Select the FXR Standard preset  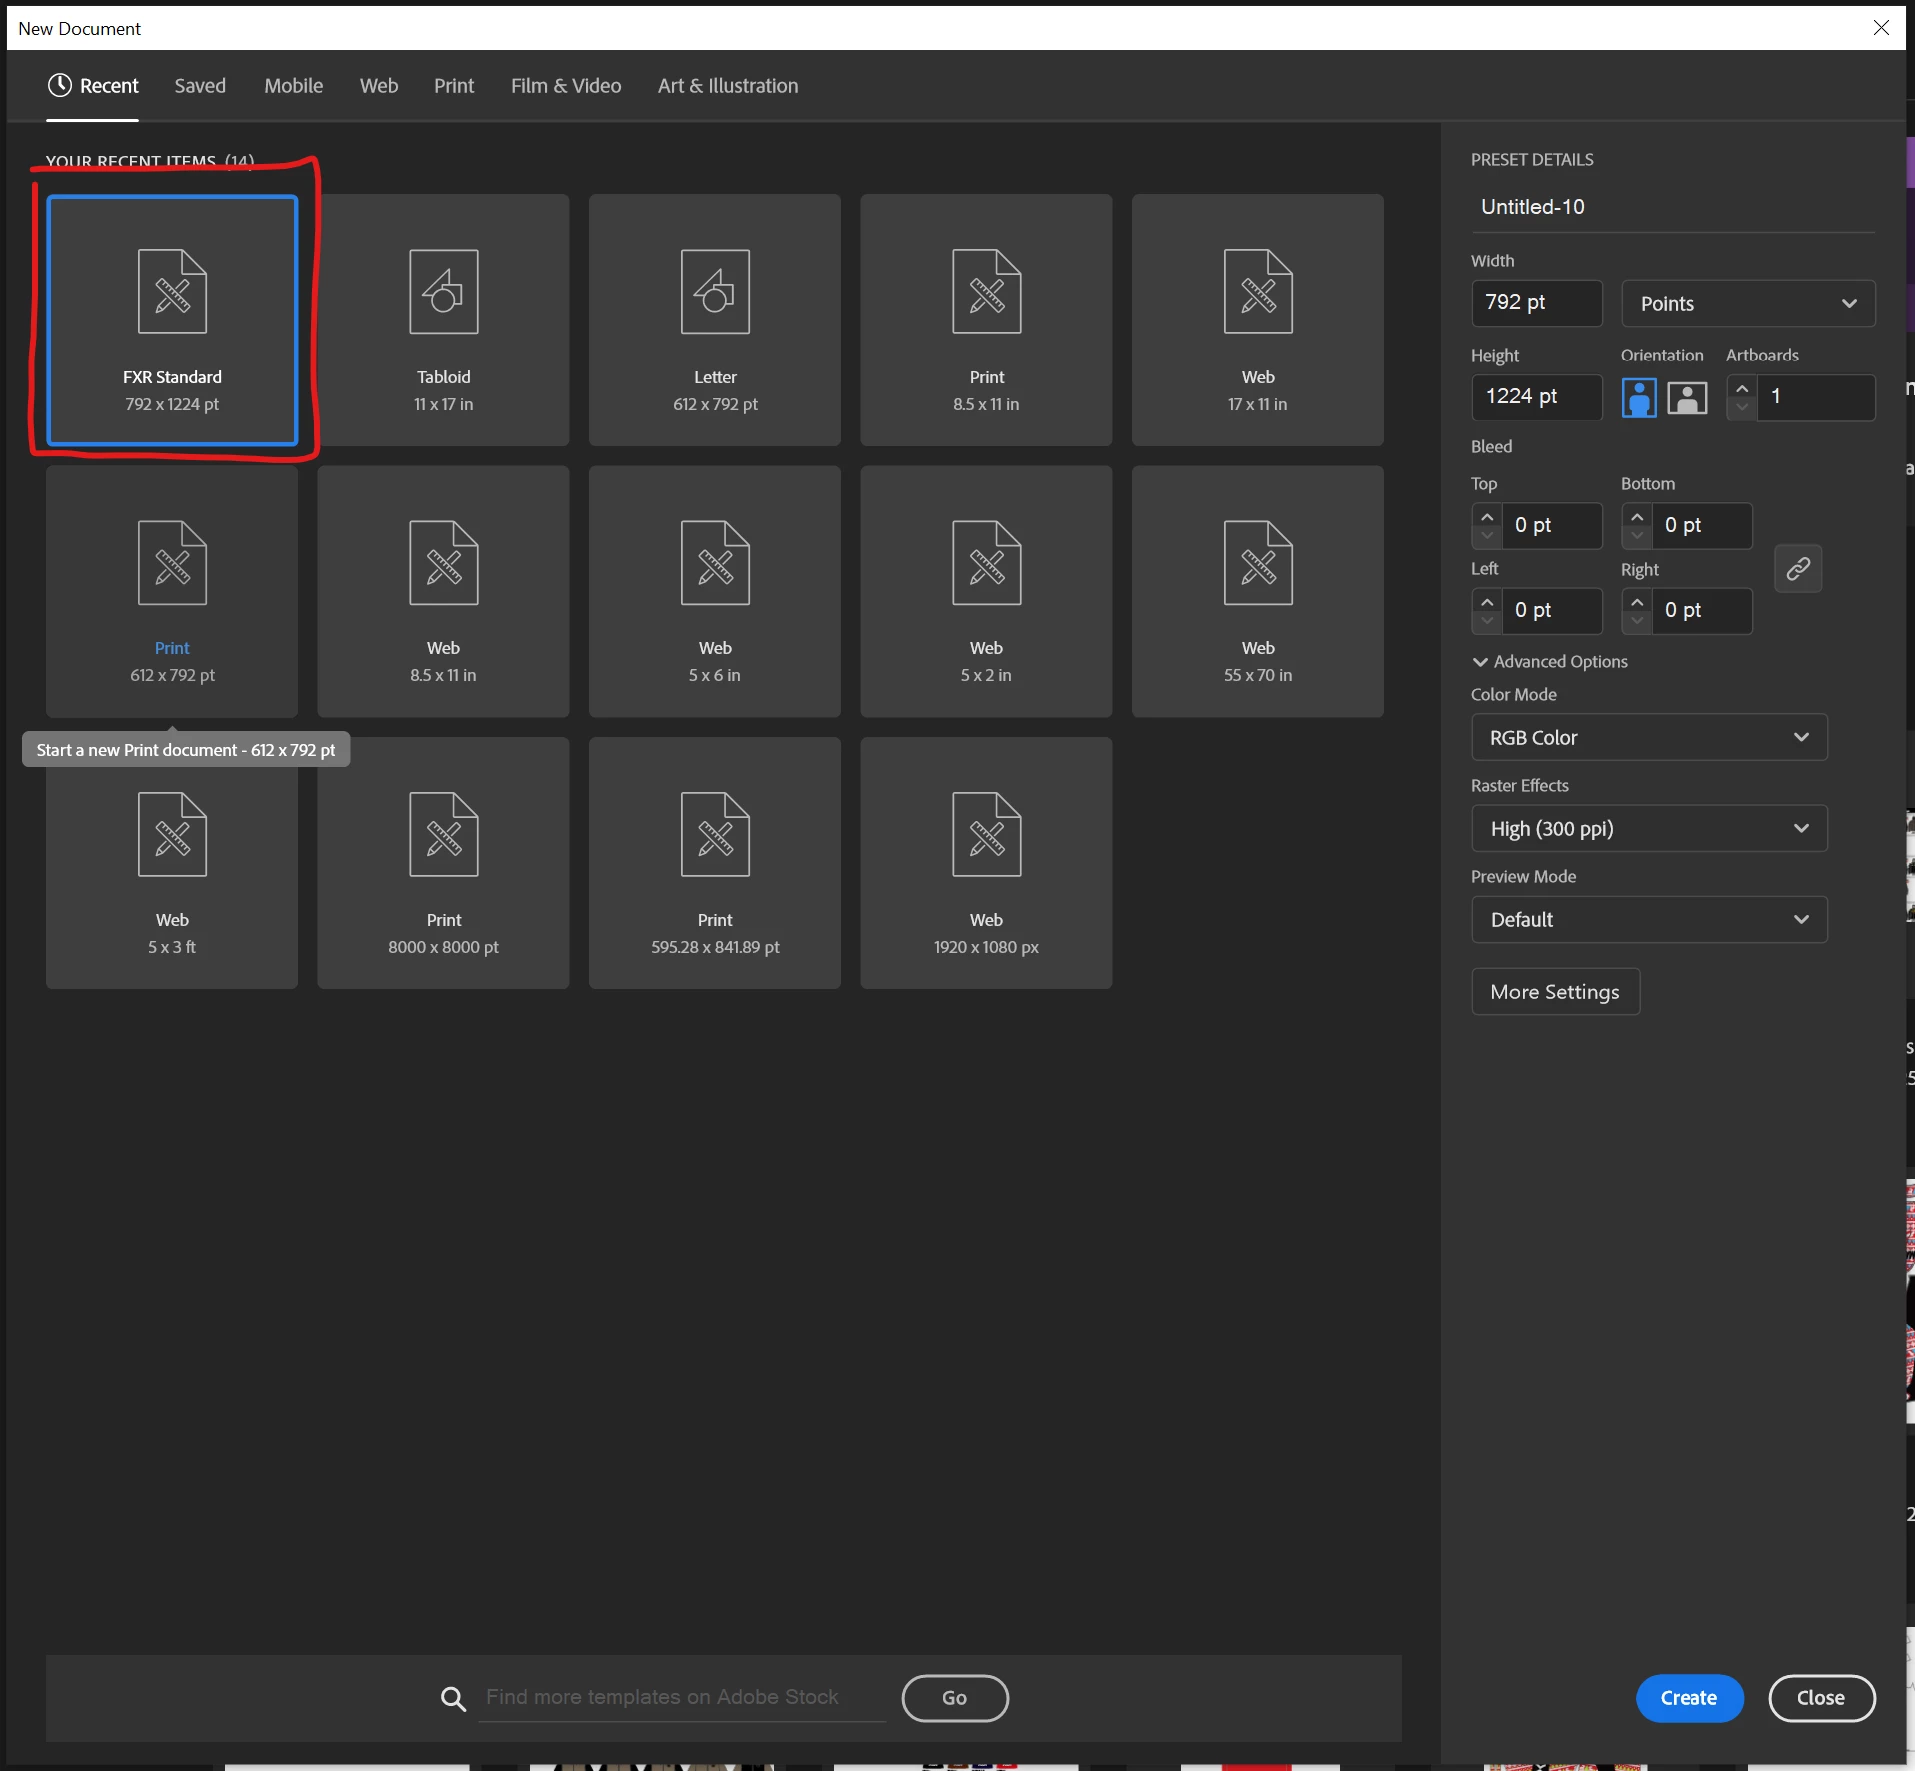coord(172,320)
